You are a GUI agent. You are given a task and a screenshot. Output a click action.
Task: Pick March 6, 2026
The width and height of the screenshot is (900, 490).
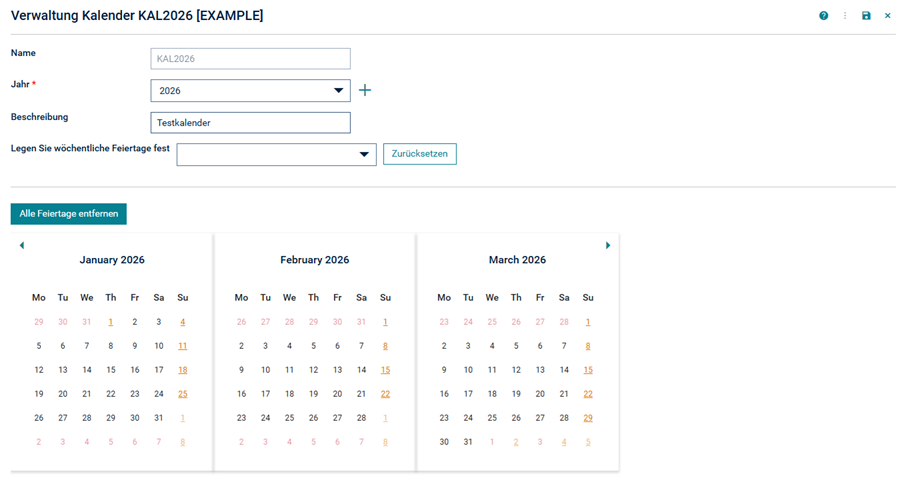(540, 346)
